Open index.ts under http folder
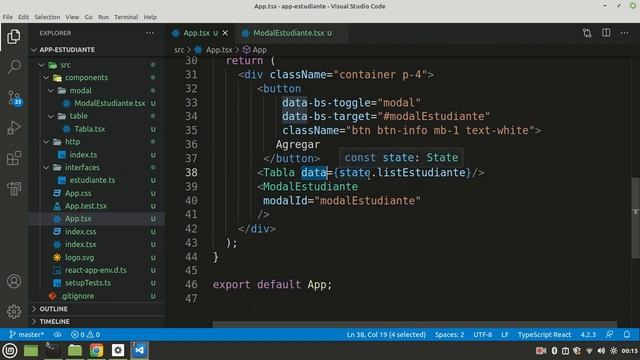640x360 pixels. click(83, 155)
